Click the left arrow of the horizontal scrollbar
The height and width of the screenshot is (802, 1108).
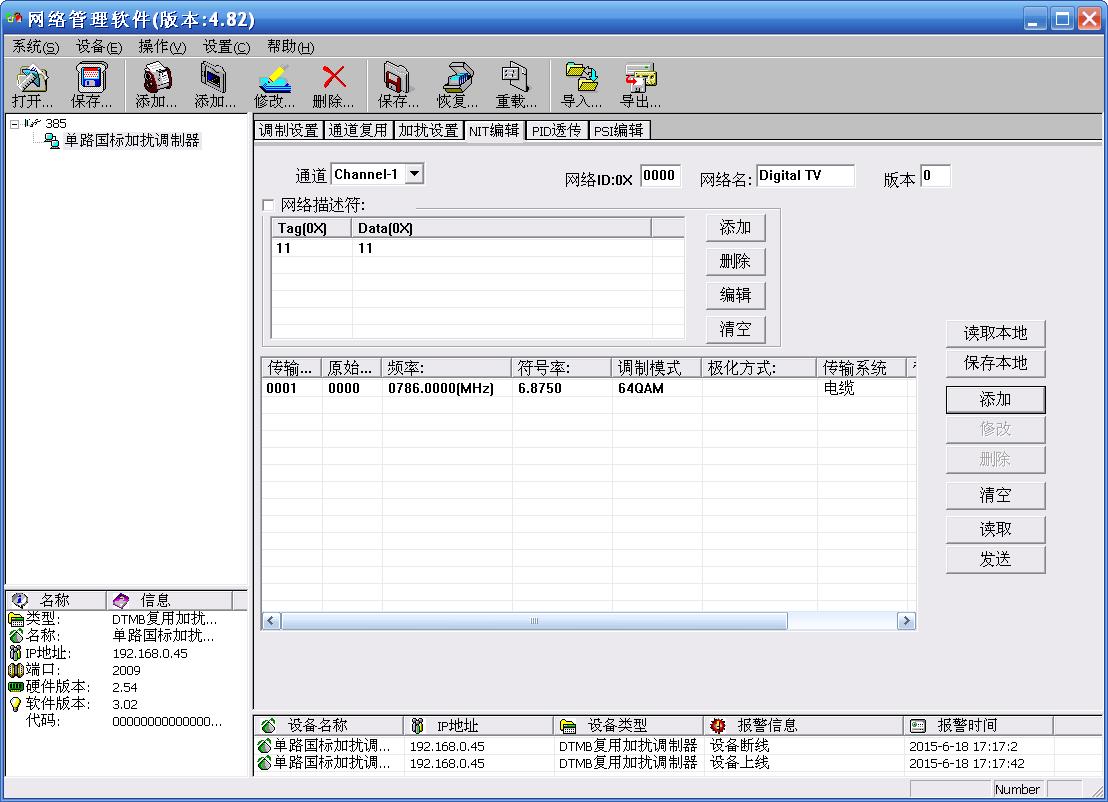coord(271,621)
